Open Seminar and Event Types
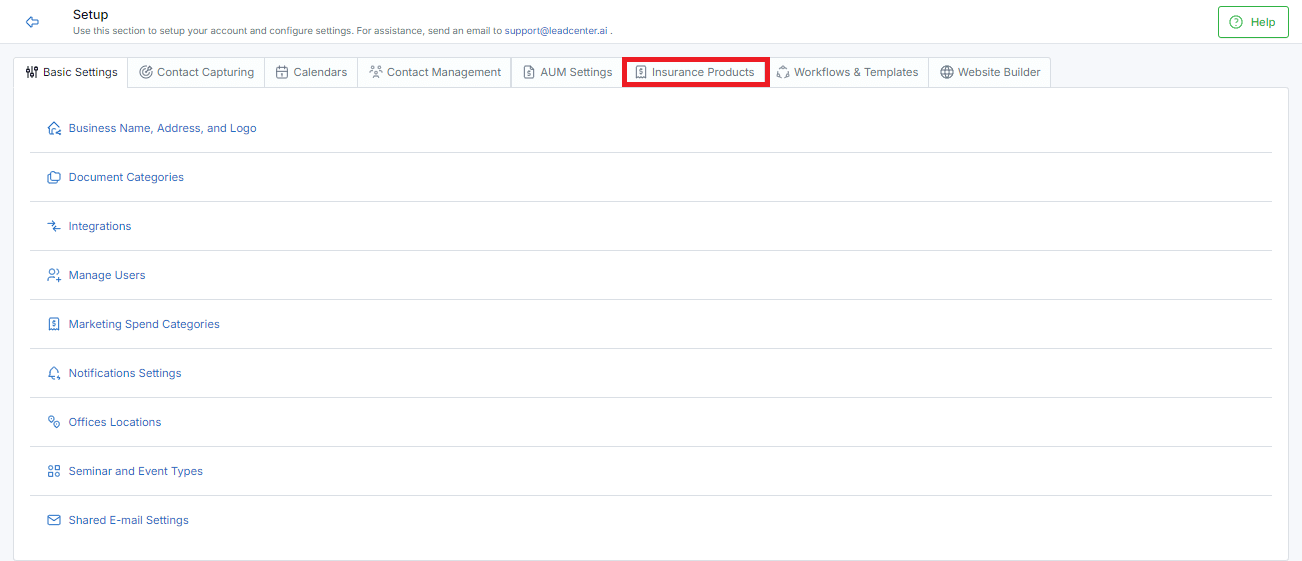The width and height of the screenshot is (1302, 561). point(136,471)
